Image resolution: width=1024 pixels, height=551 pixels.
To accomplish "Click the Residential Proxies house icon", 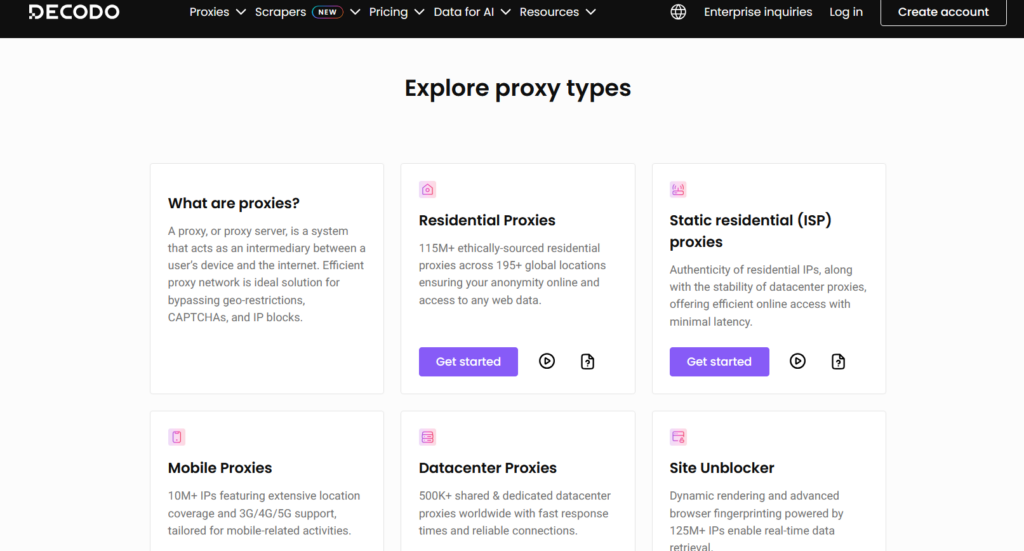I will 428,189.
